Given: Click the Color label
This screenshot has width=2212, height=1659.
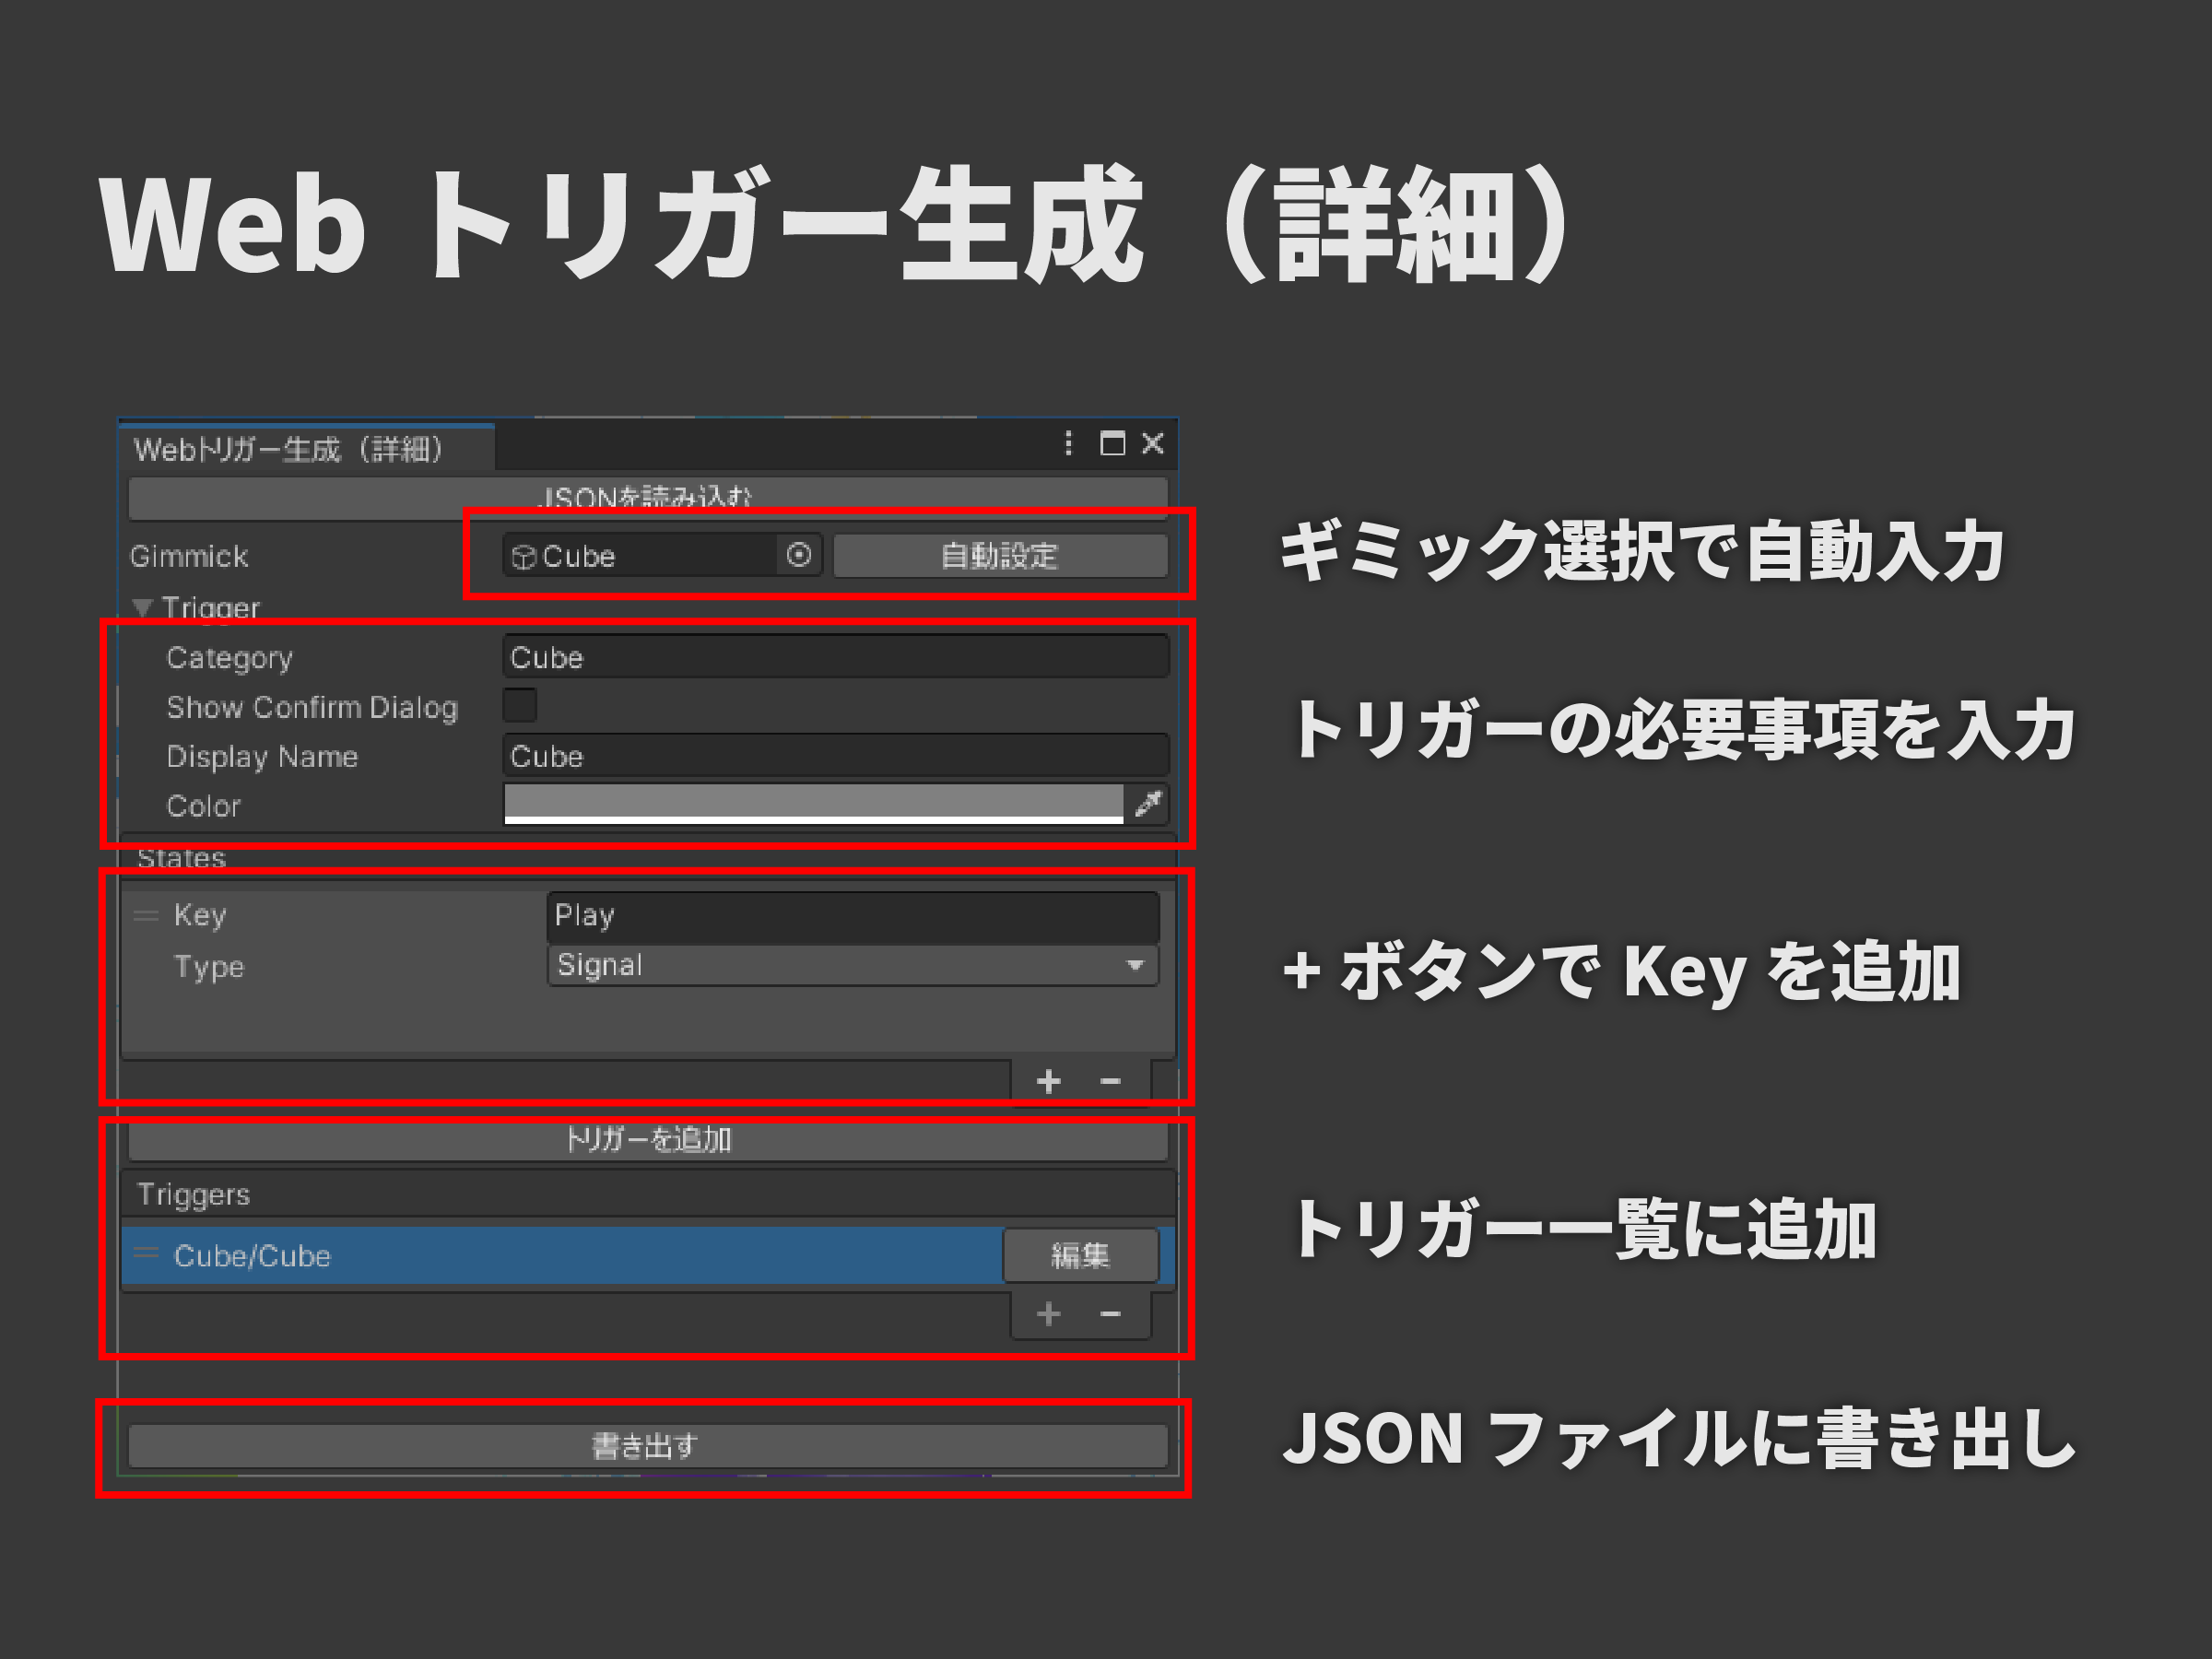Looking at the screenshot, I should (x=203, y=806).
